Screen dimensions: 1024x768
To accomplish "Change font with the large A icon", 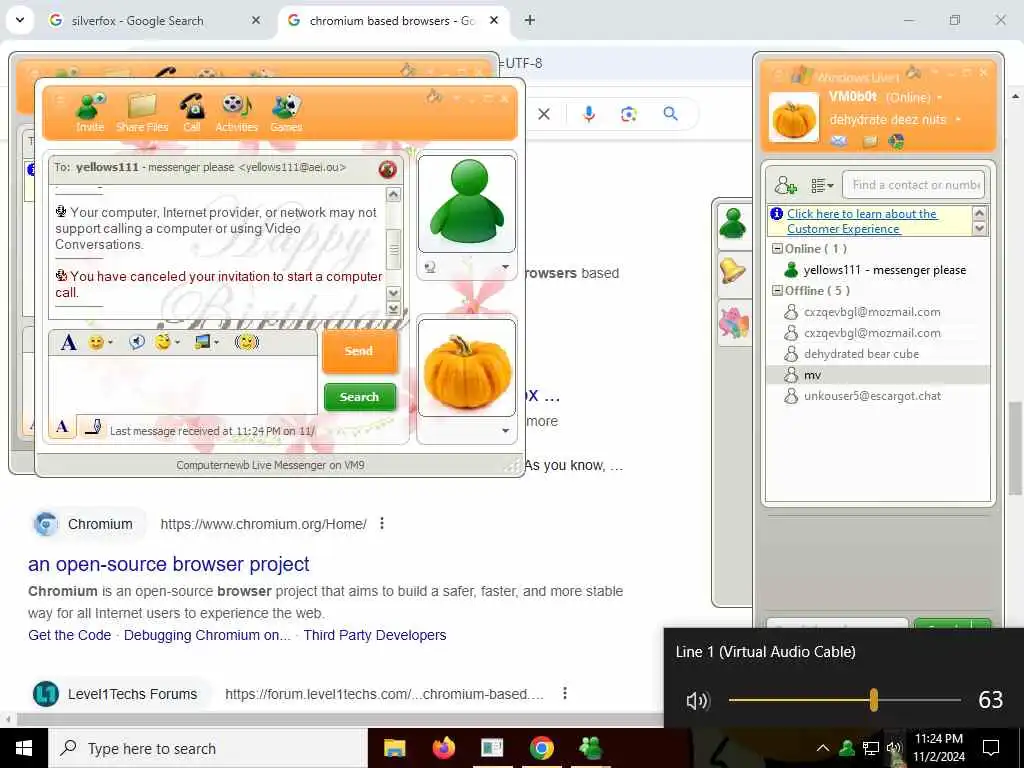I will [x=69, y=342].
